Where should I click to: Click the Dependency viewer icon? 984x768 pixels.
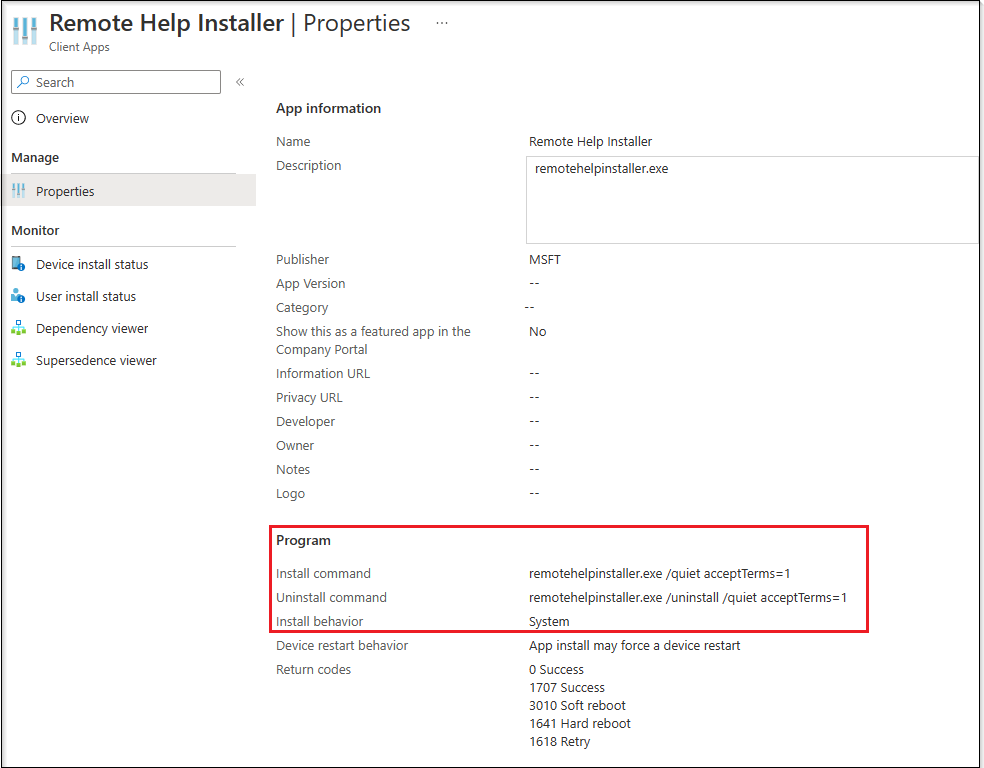click(x=19, y=328)
